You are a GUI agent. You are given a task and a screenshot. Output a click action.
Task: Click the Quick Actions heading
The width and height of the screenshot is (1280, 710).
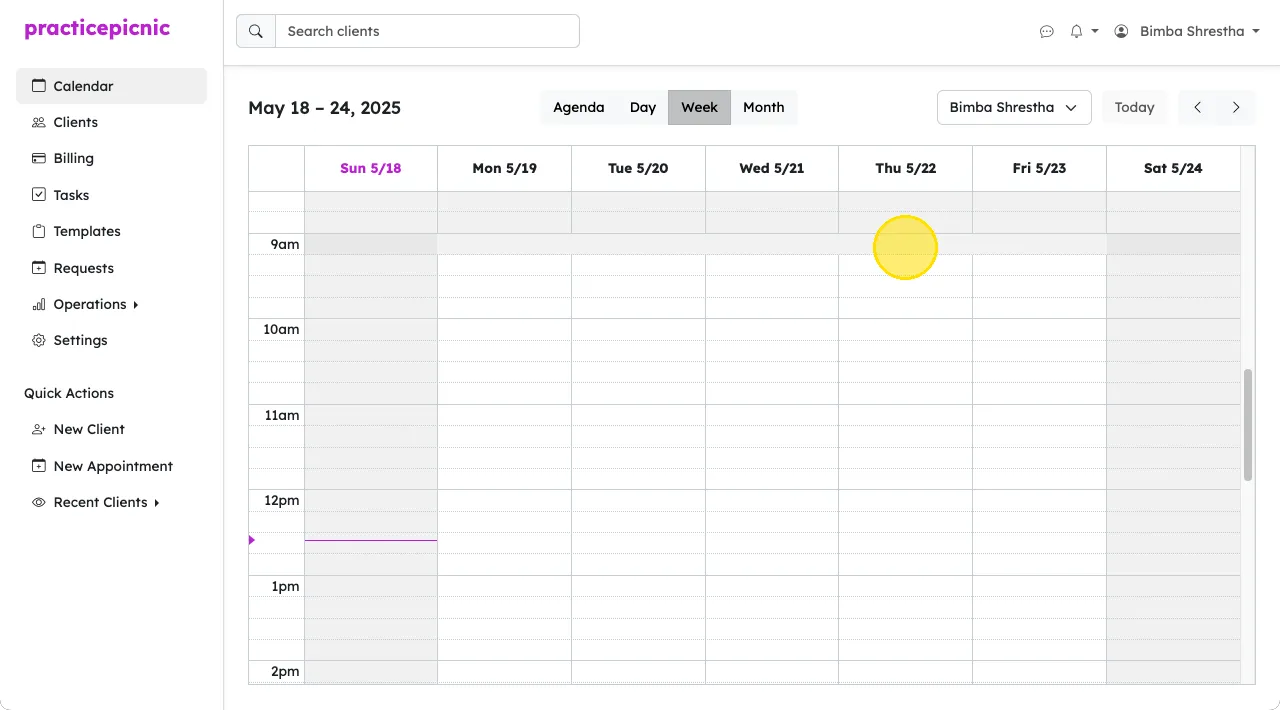point(69,393)
